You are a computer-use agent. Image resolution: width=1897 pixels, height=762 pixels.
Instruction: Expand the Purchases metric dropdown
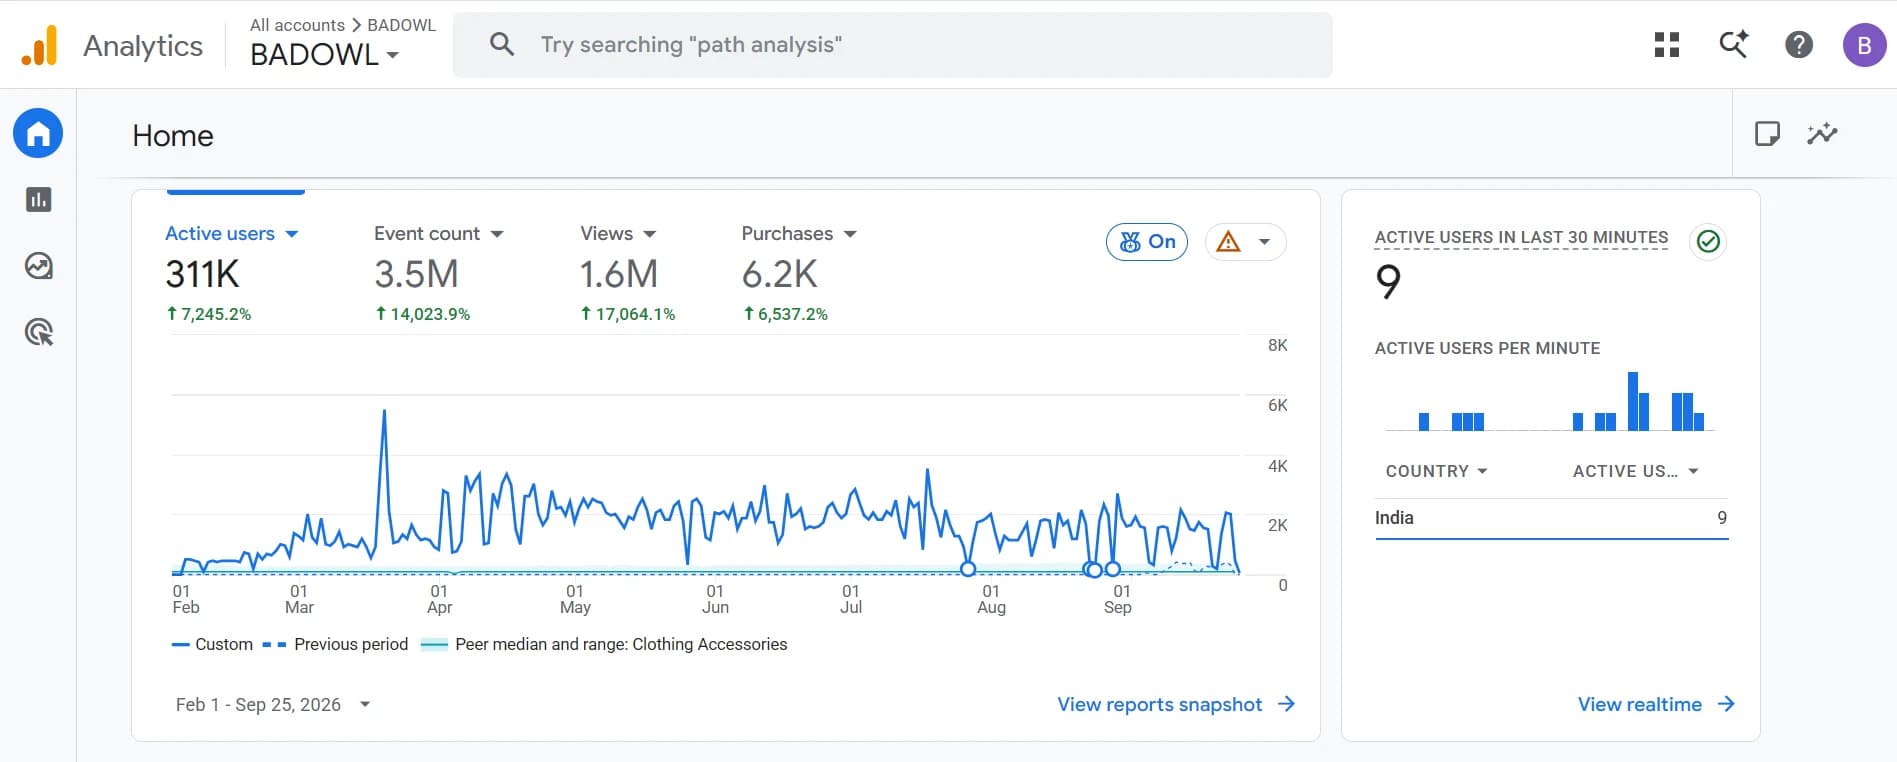(x=850, y=234)
